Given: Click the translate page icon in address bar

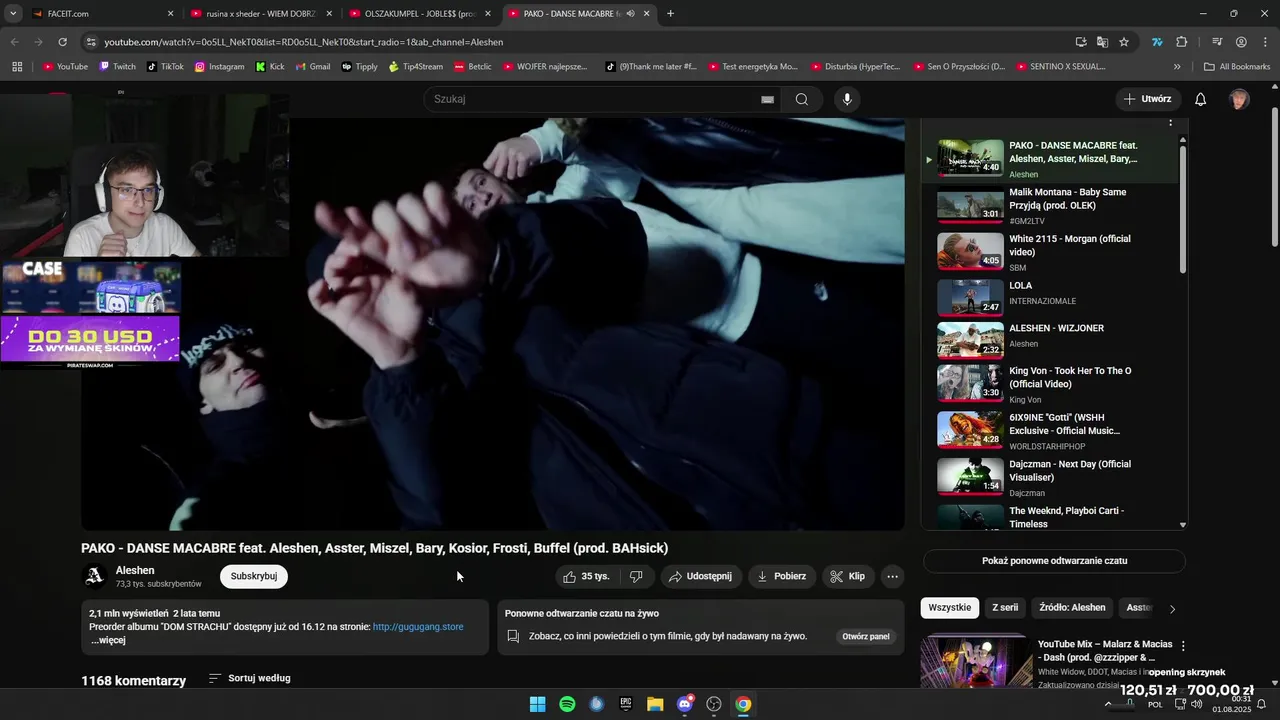Looking at the screenshot, I should point(1102,42).
